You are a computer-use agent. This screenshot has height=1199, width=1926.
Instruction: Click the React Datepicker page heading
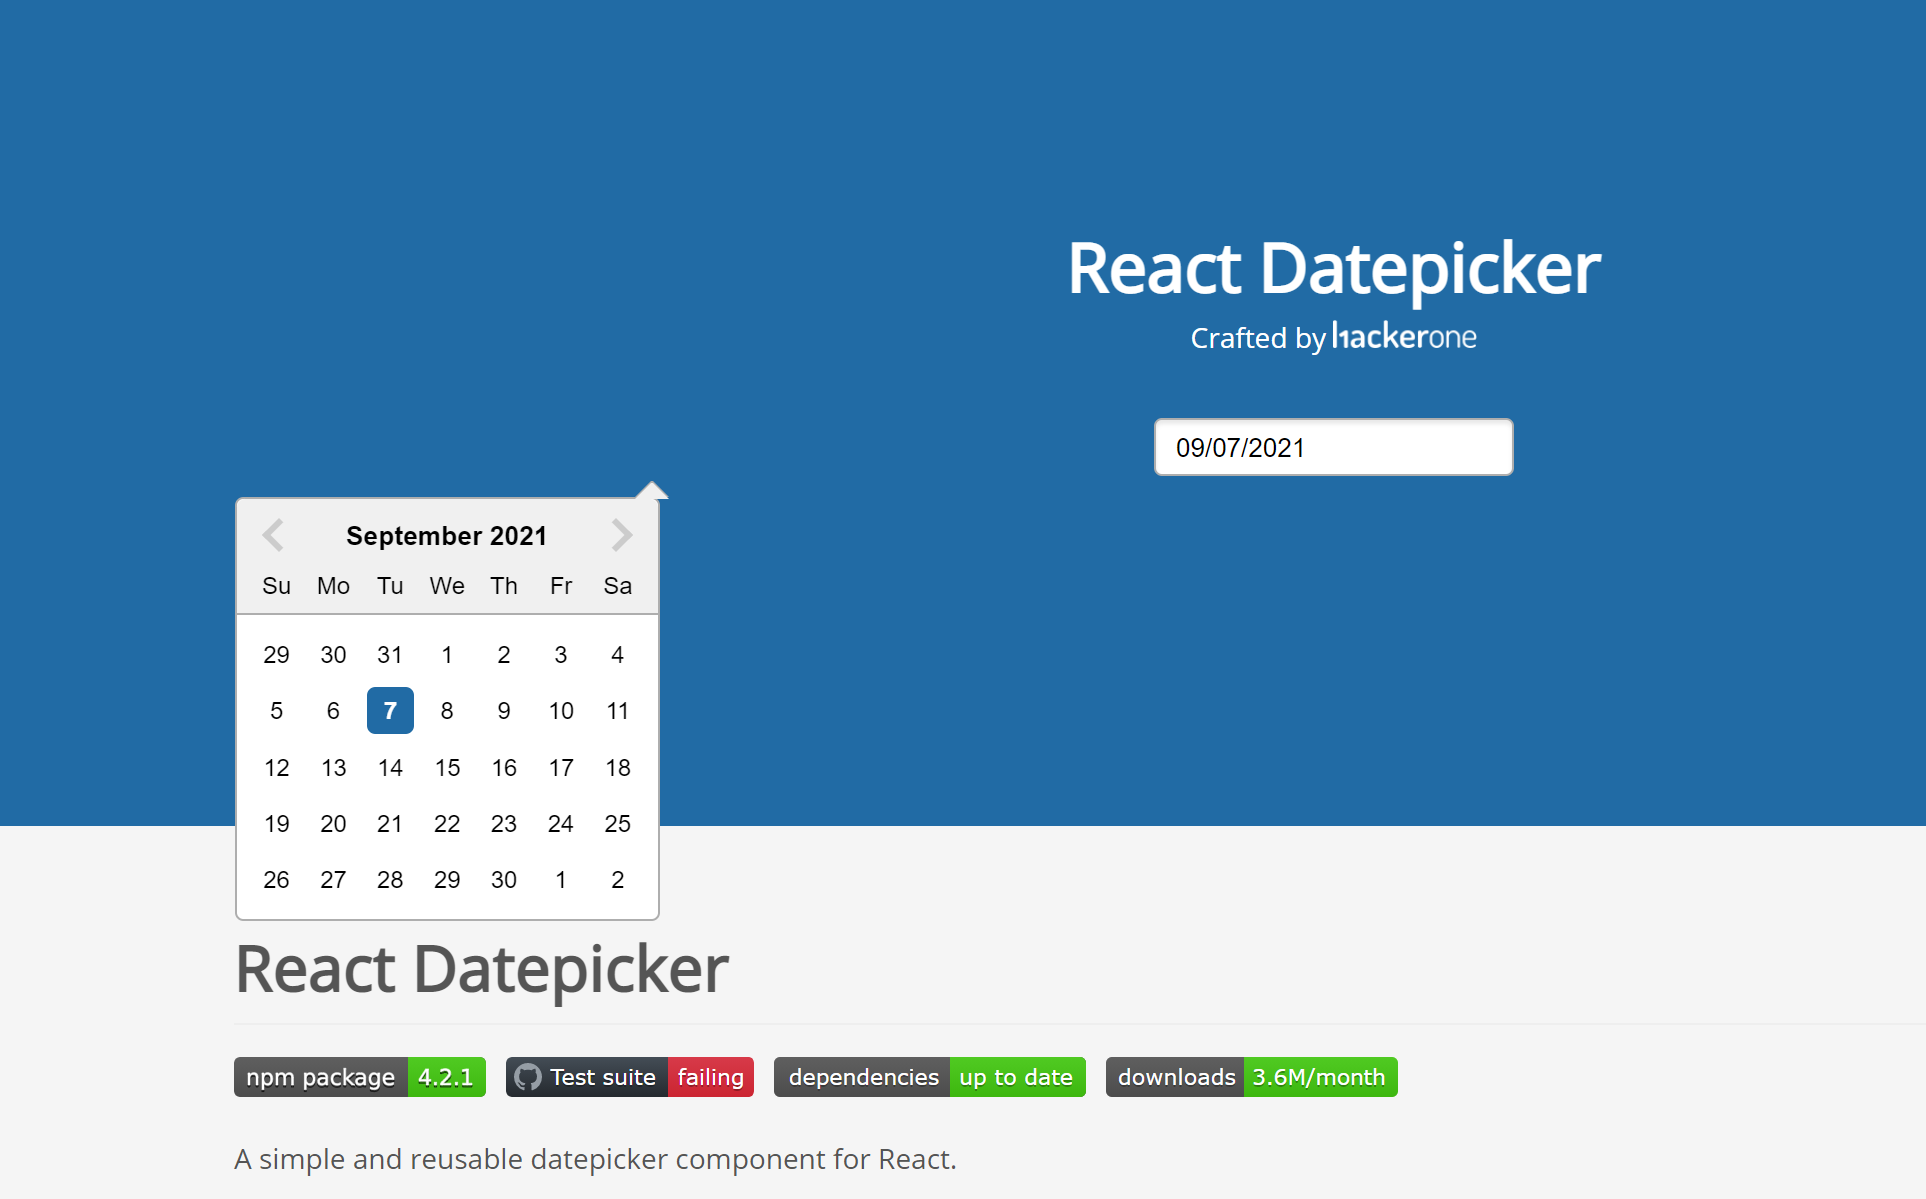pos(481,966)
